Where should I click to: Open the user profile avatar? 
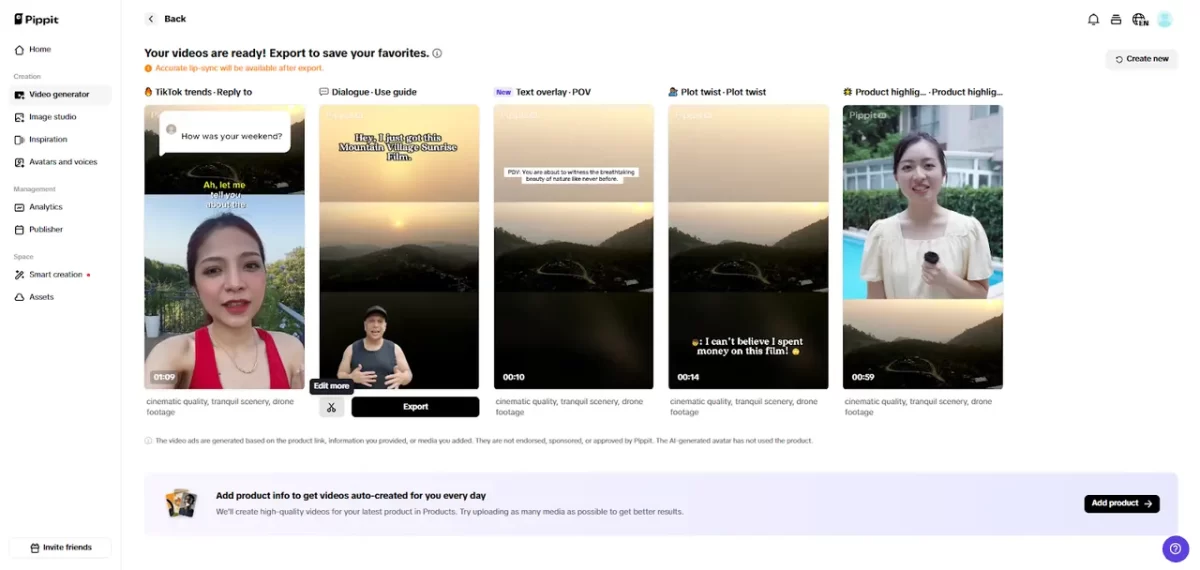1165,19
